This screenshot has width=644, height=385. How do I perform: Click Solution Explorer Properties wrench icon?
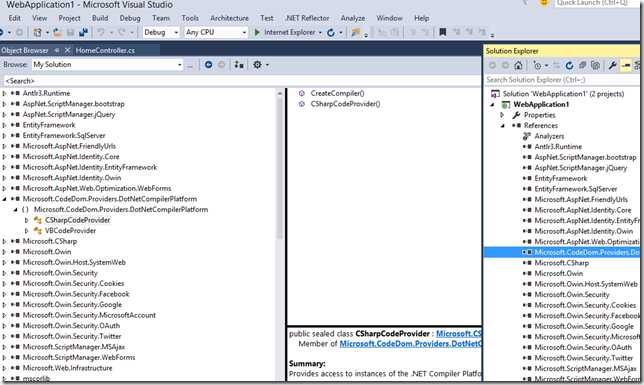coord(612,65)
